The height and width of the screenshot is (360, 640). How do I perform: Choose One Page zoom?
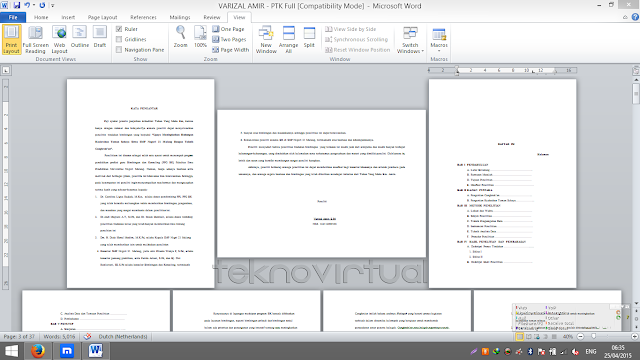(x=228, y=29)
